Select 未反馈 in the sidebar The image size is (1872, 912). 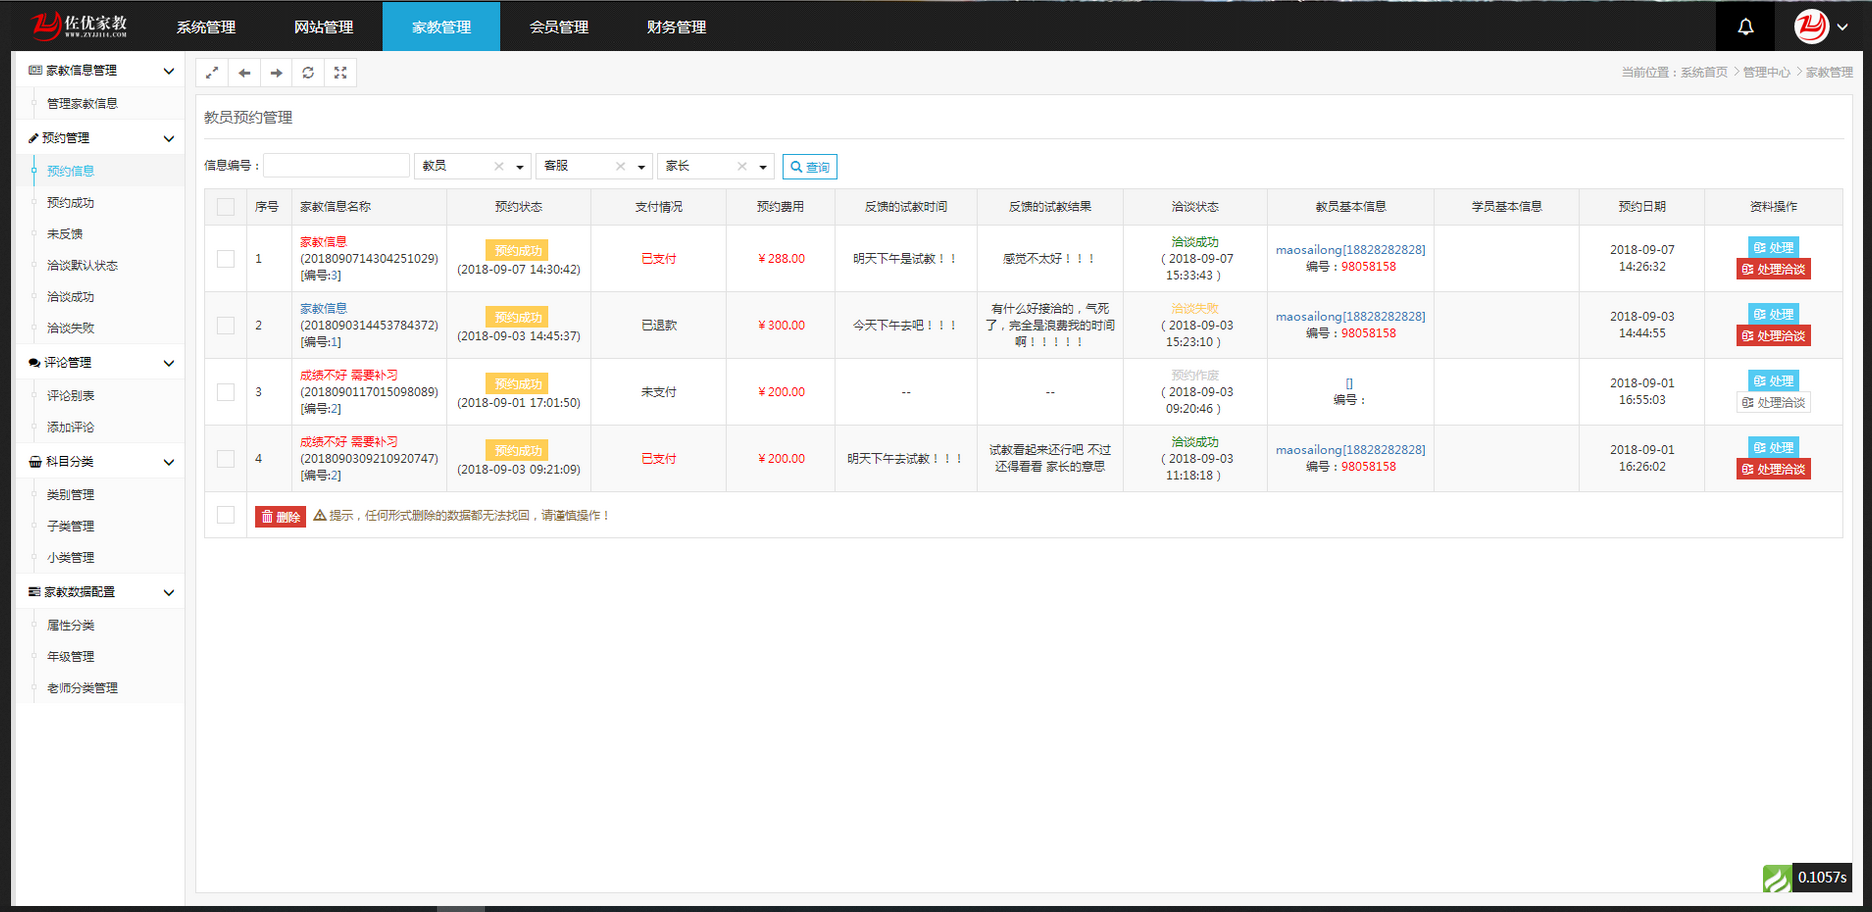click(65, 234)
